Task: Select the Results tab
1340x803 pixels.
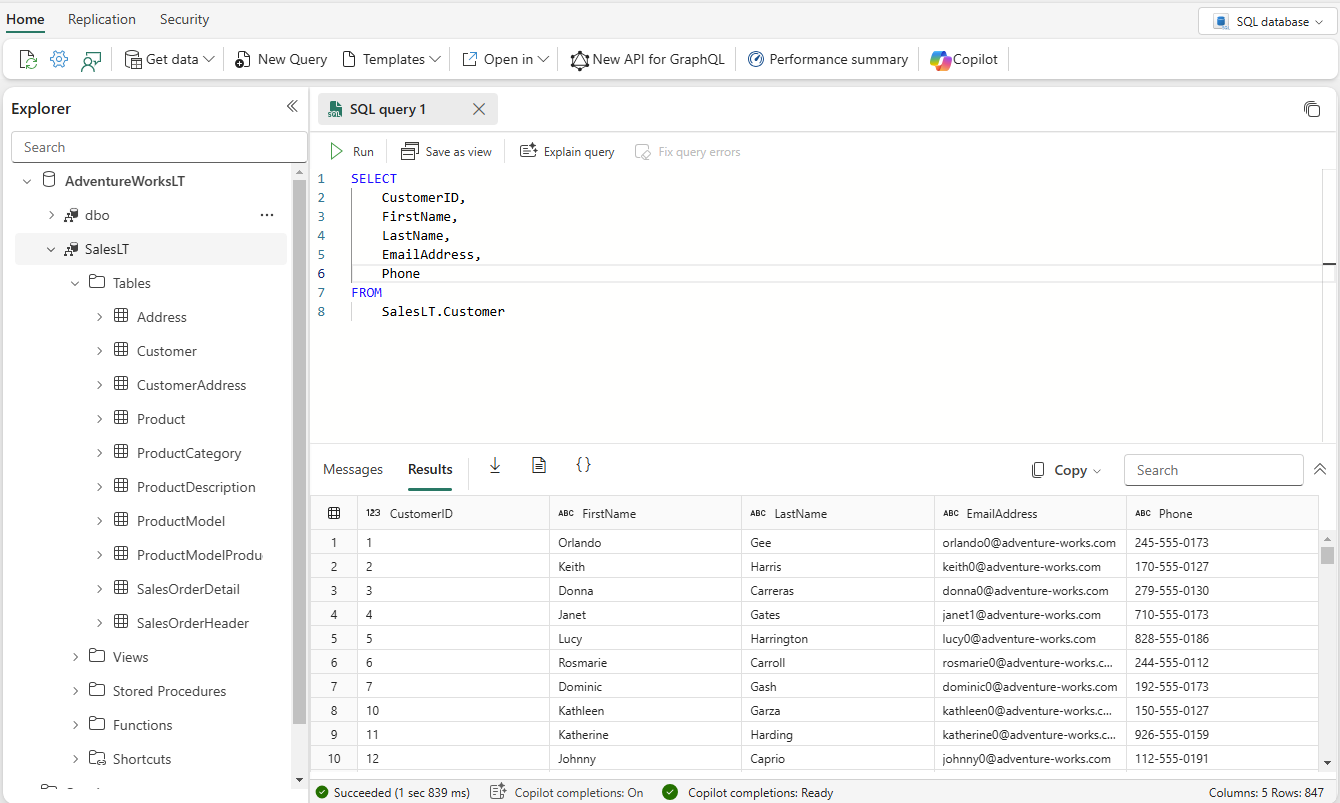Action: pos(430,470)
